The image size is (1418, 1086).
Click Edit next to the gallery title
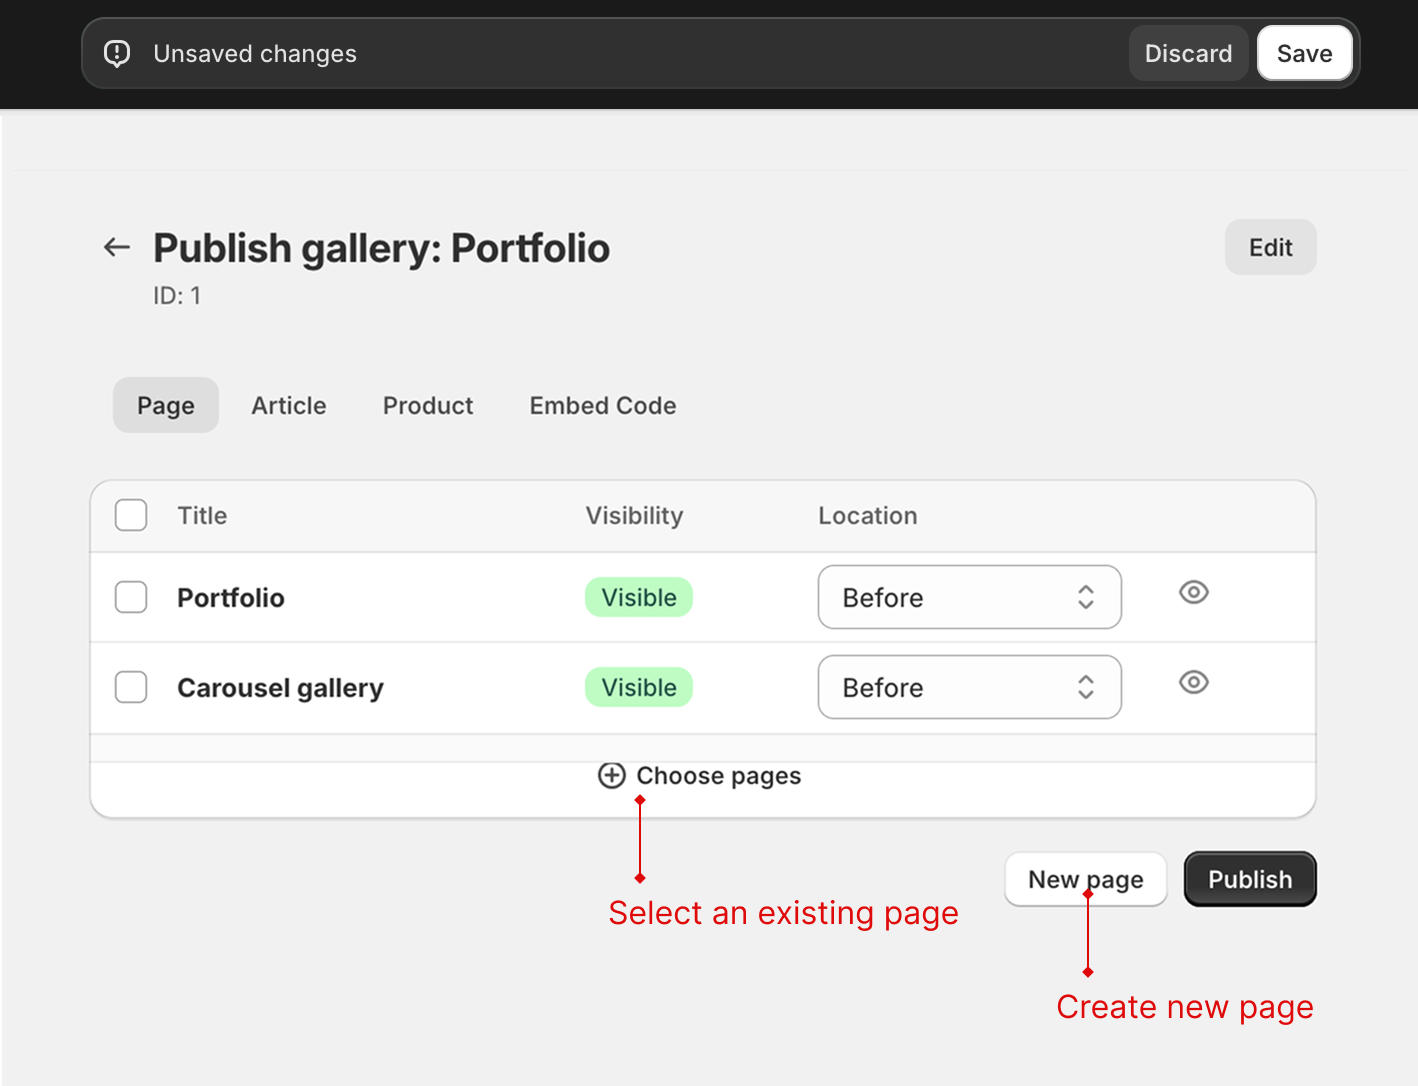click(1270, 247)
